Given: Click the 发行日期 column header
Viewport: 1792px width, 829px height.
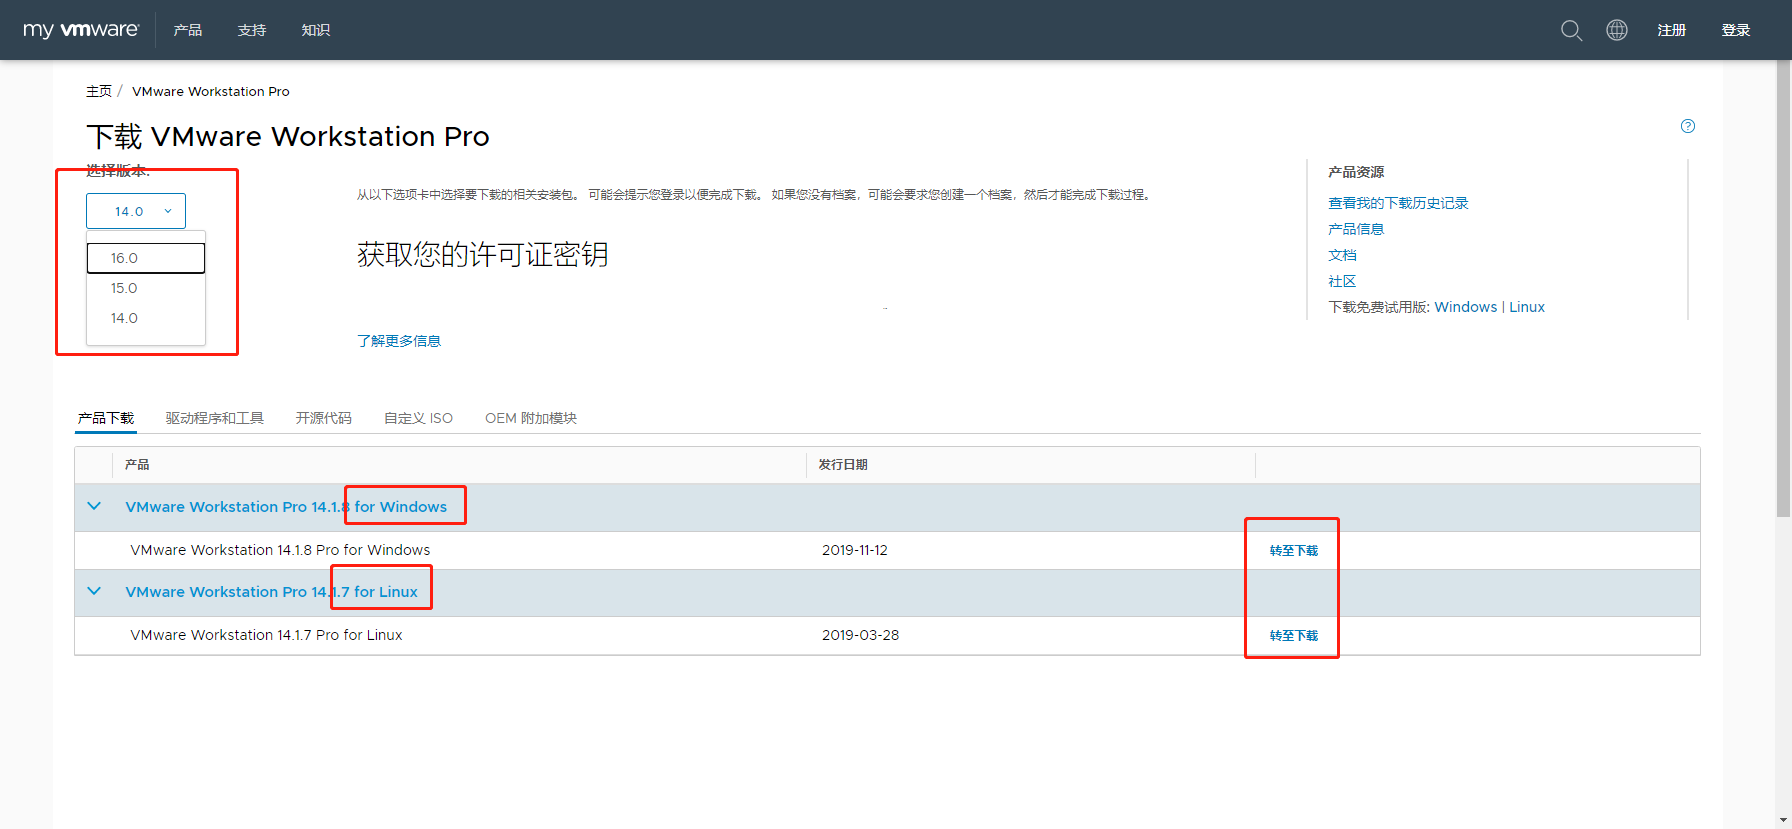Looking at the screenshot, I should click(843, 465).
